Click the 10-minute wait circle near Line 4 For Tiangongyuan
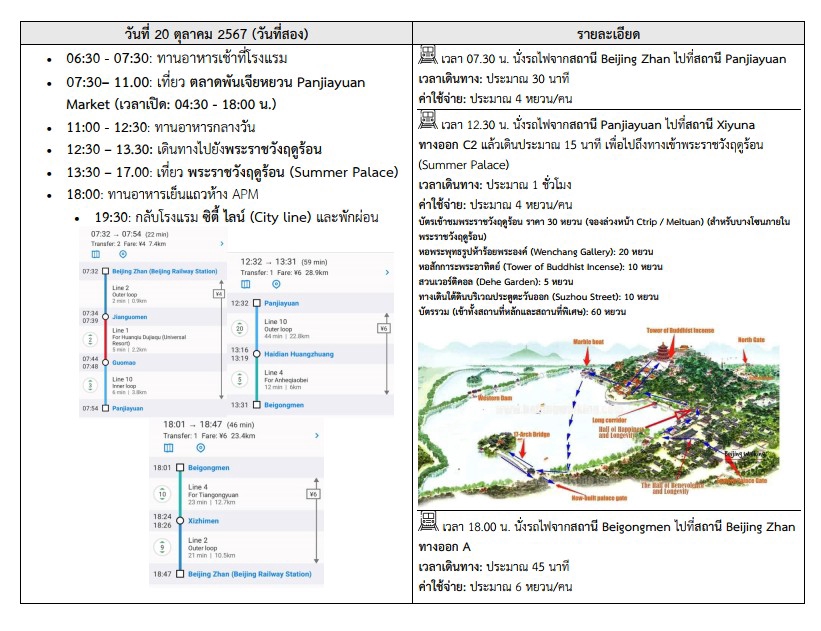 tap(162, 494)
